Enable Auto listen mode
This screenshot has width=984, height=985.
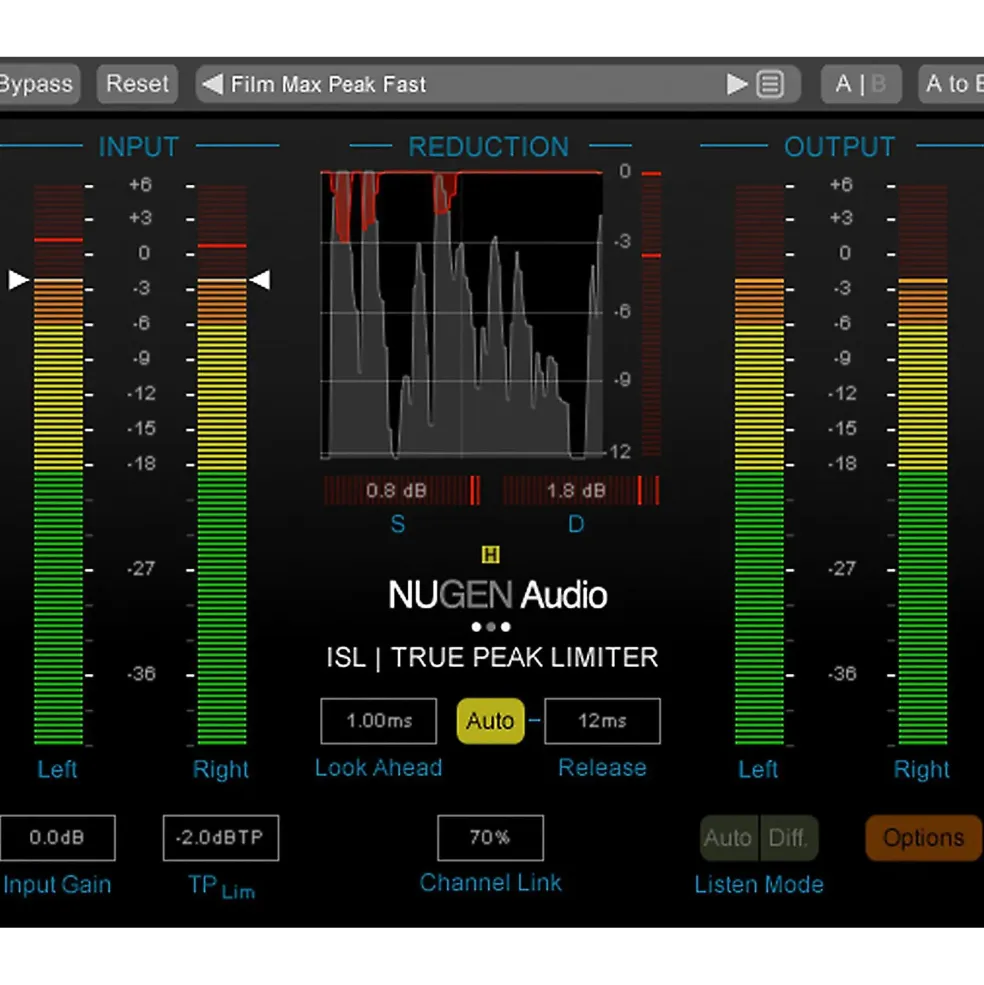point(729,837)
